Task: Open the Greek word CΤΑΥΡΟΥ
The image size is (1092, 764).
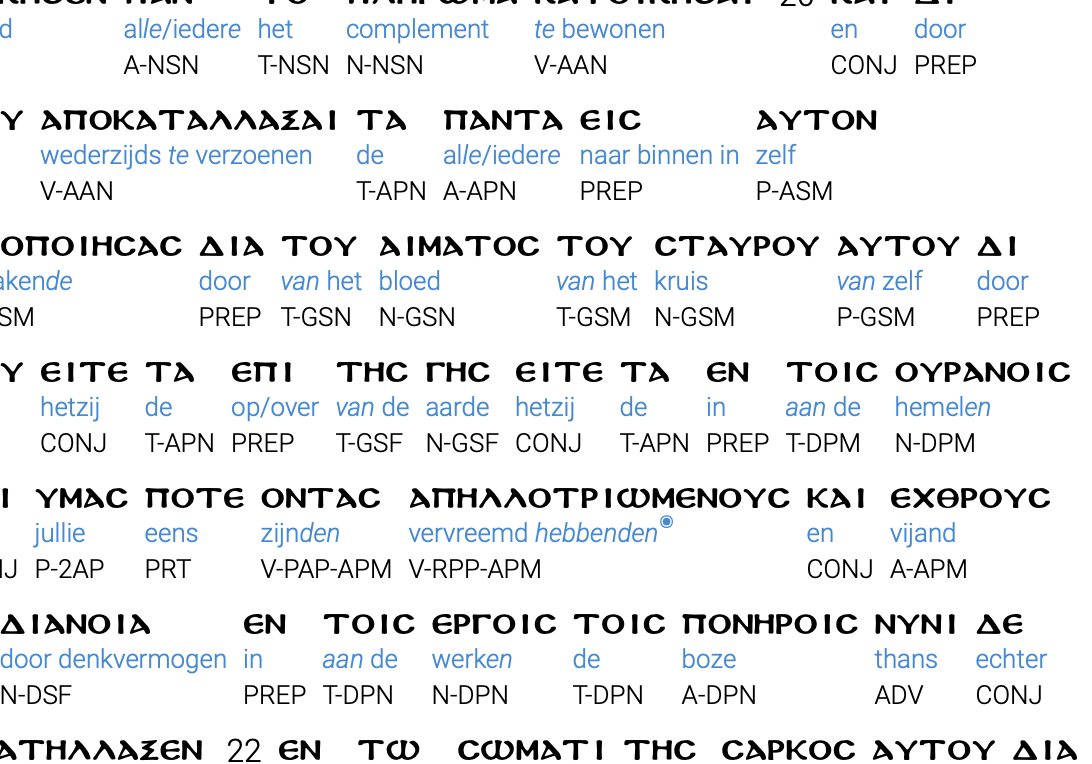Action: pyautogui.click(x=736, y=247)
